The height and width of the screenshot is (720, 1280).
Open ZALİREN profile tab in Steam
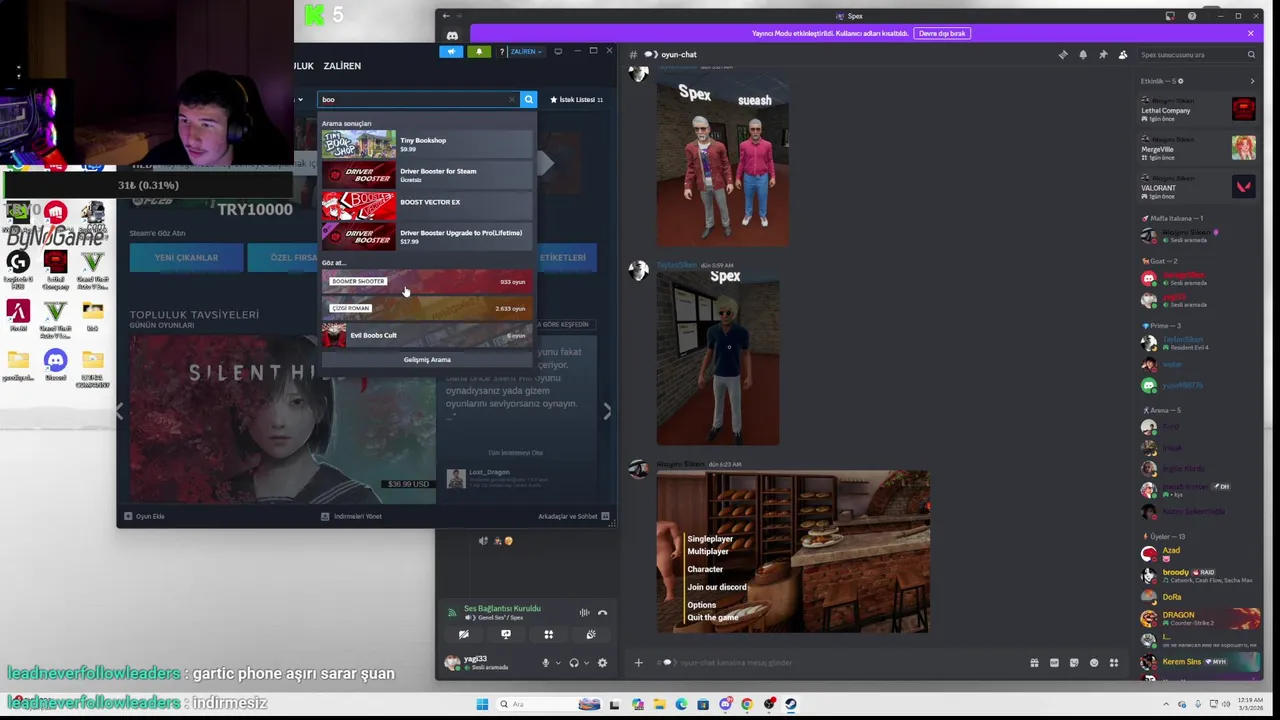tap(342, 66)
